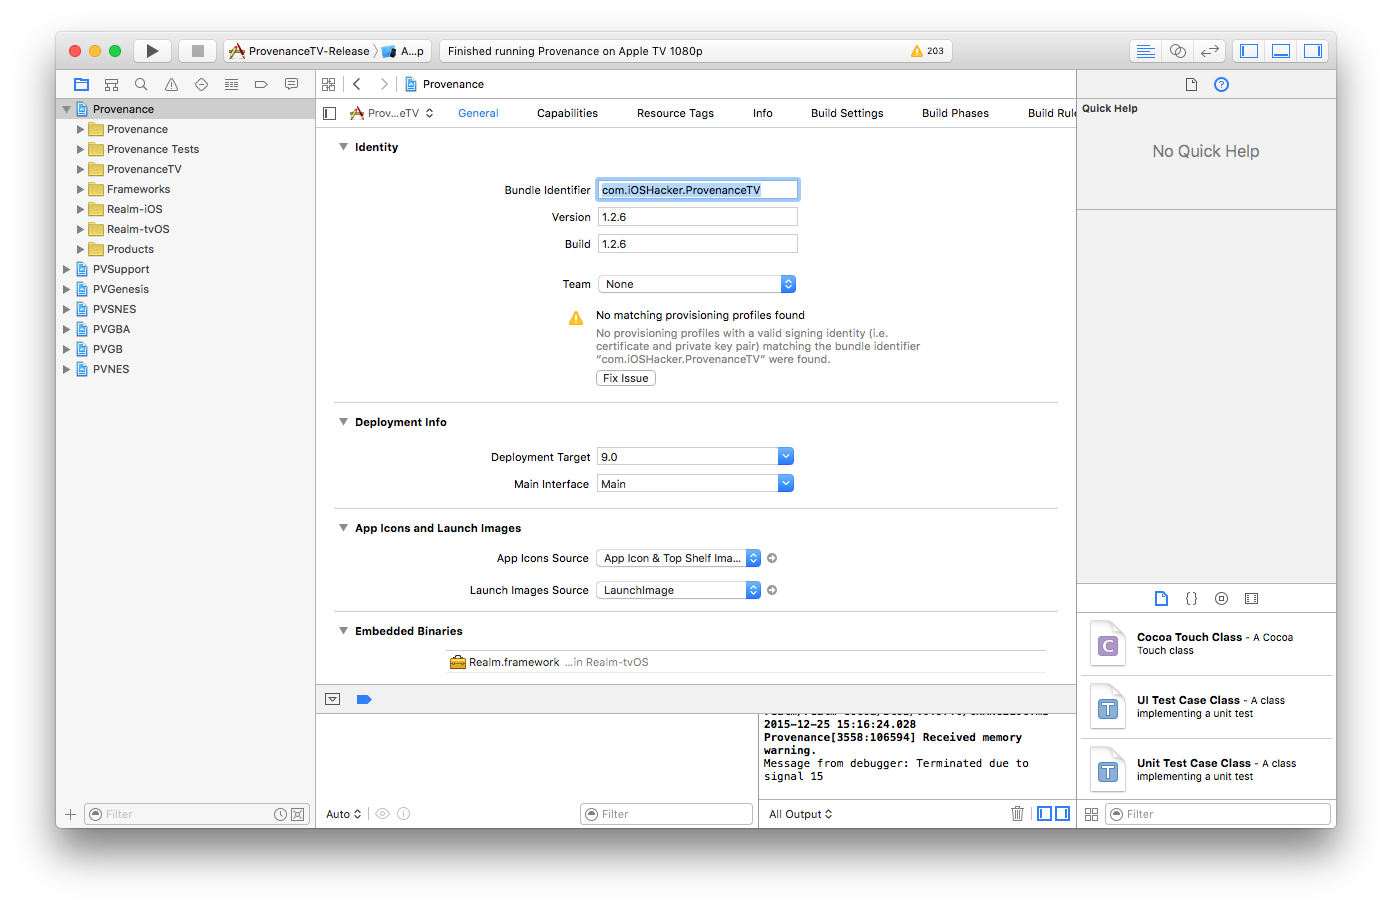
Task: Show the Object library
Action: 1221,598
